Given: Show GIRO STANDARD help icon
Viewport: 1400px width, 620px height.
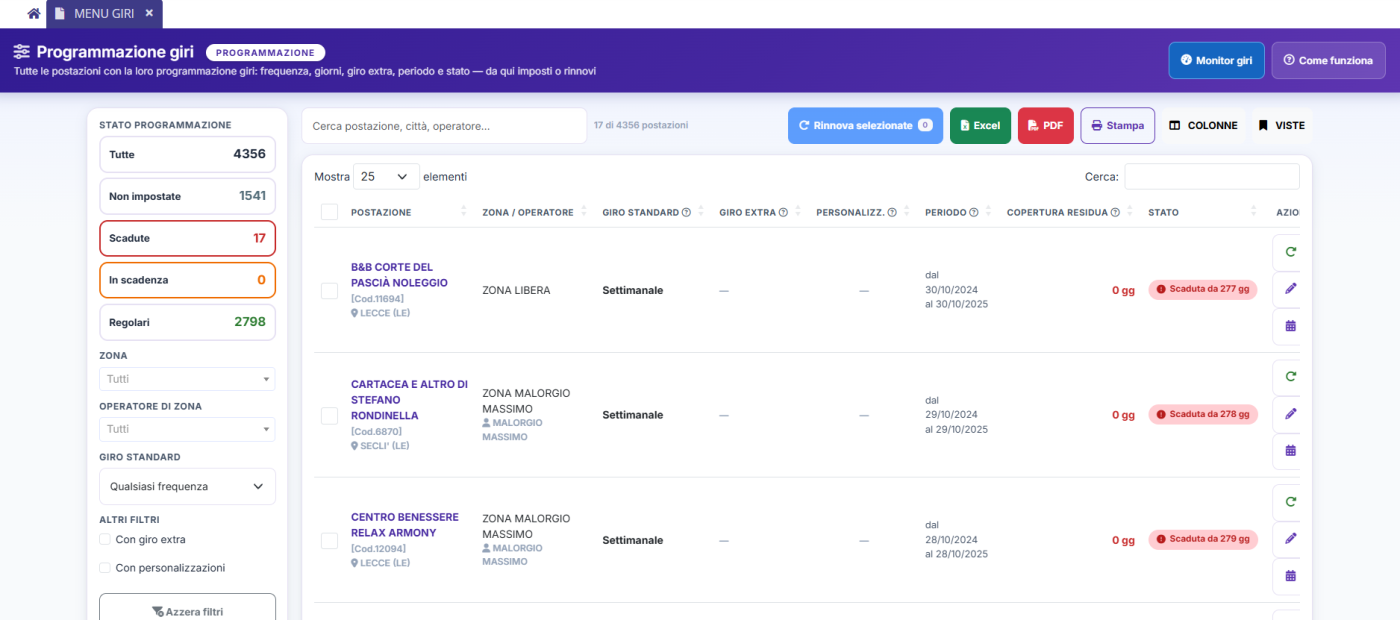Looking at the screenshot, I should [x=686, y=212].
